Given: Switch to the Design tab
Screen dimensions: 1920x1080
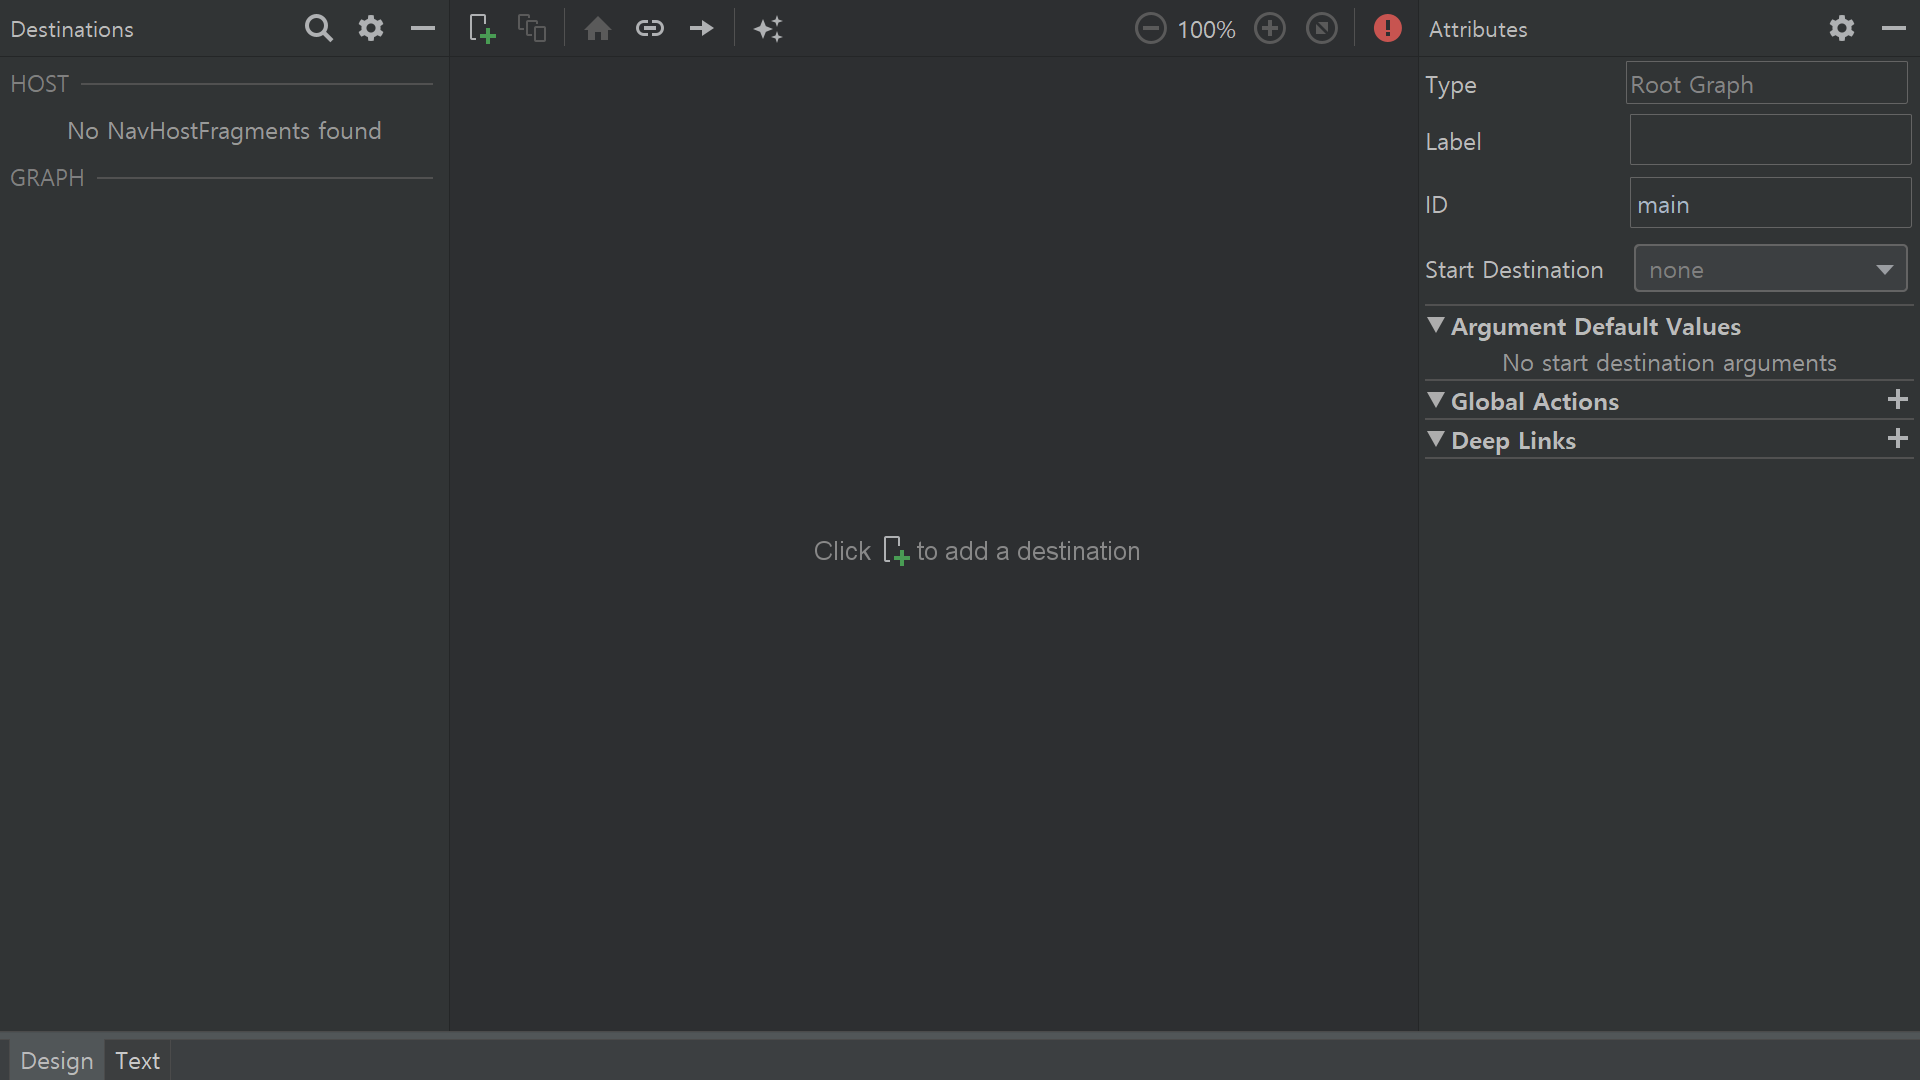Looking at the screenshot, I should point(56,1060).
